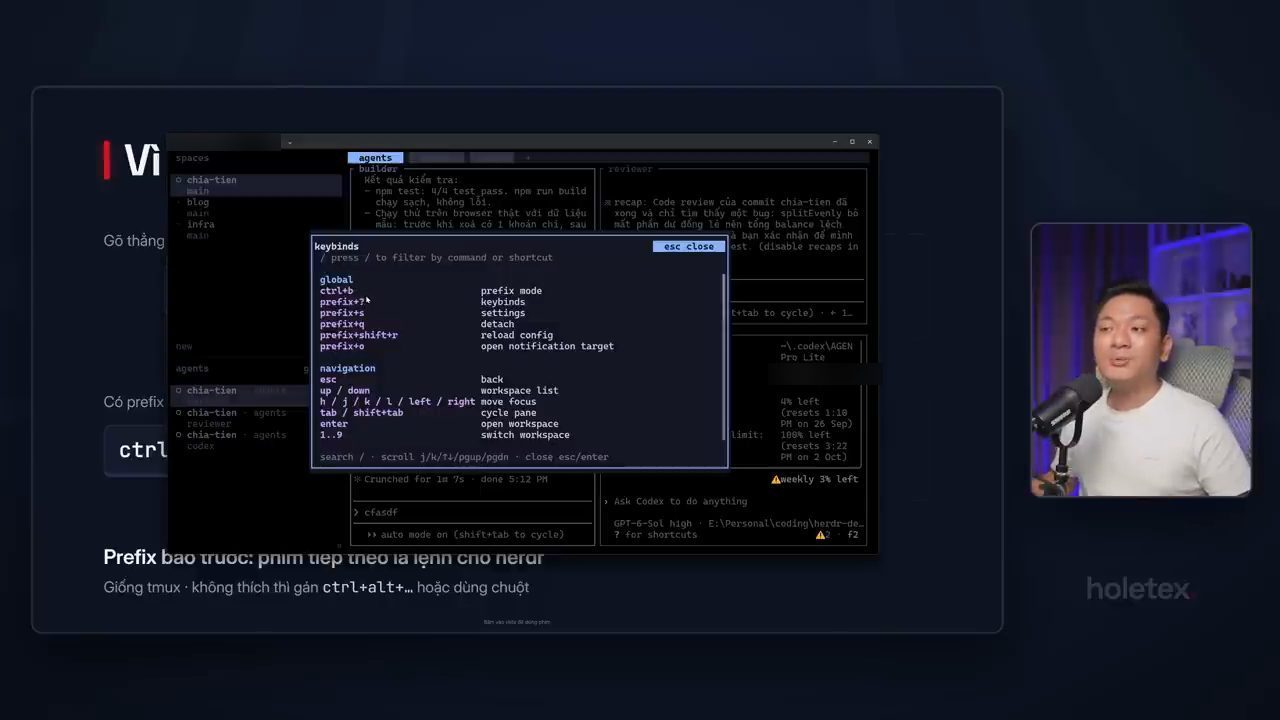Click the navigation section heading in keybinds
The image size is (1280, 720).
click(347, 369)
